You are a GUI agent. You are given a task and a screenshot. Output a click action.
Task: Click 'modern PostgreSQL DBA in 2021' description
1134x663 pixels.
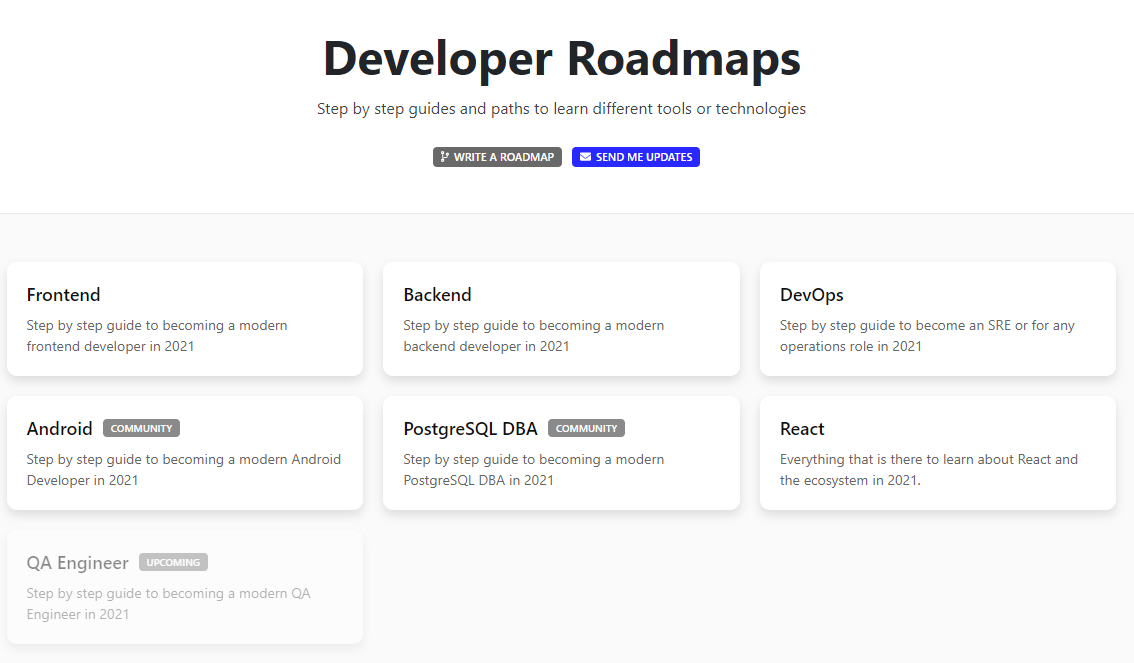point(534,469)
